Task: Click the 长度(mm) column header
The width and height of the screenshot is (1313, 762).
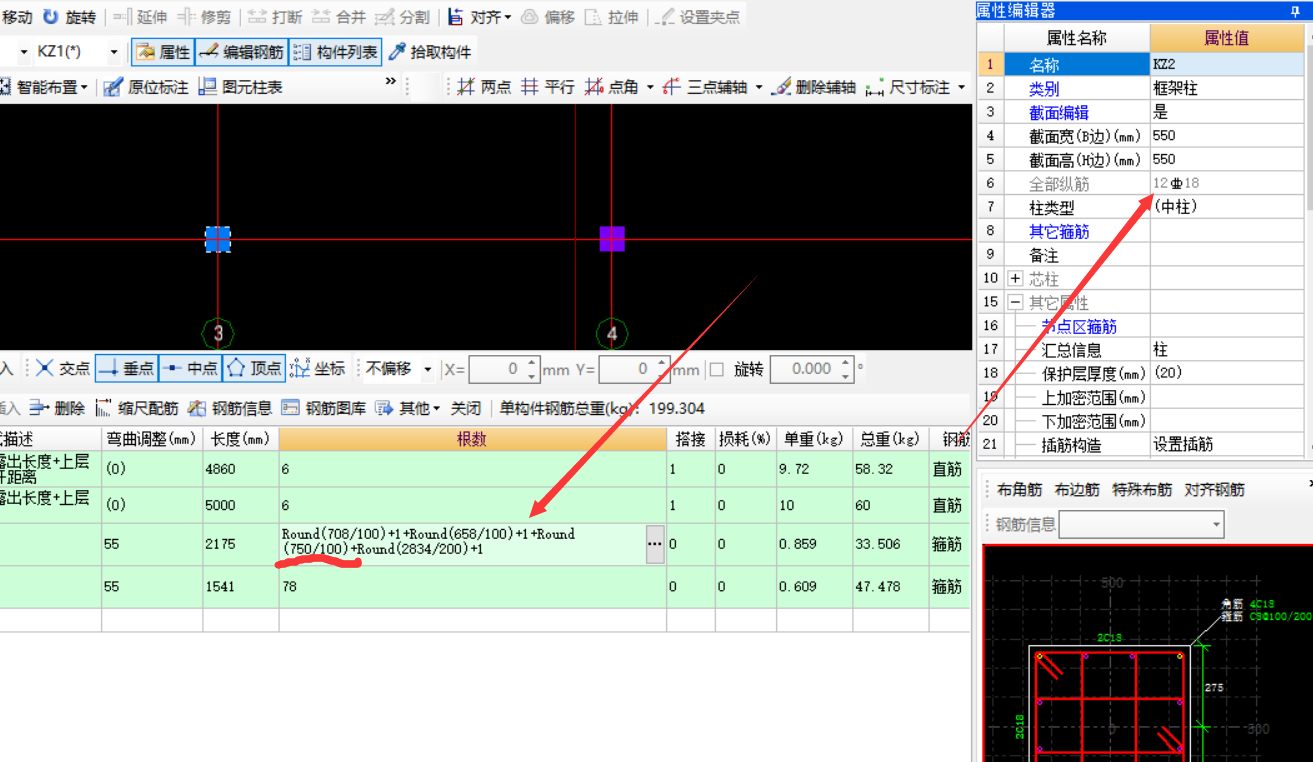Action: coord(240,439)
